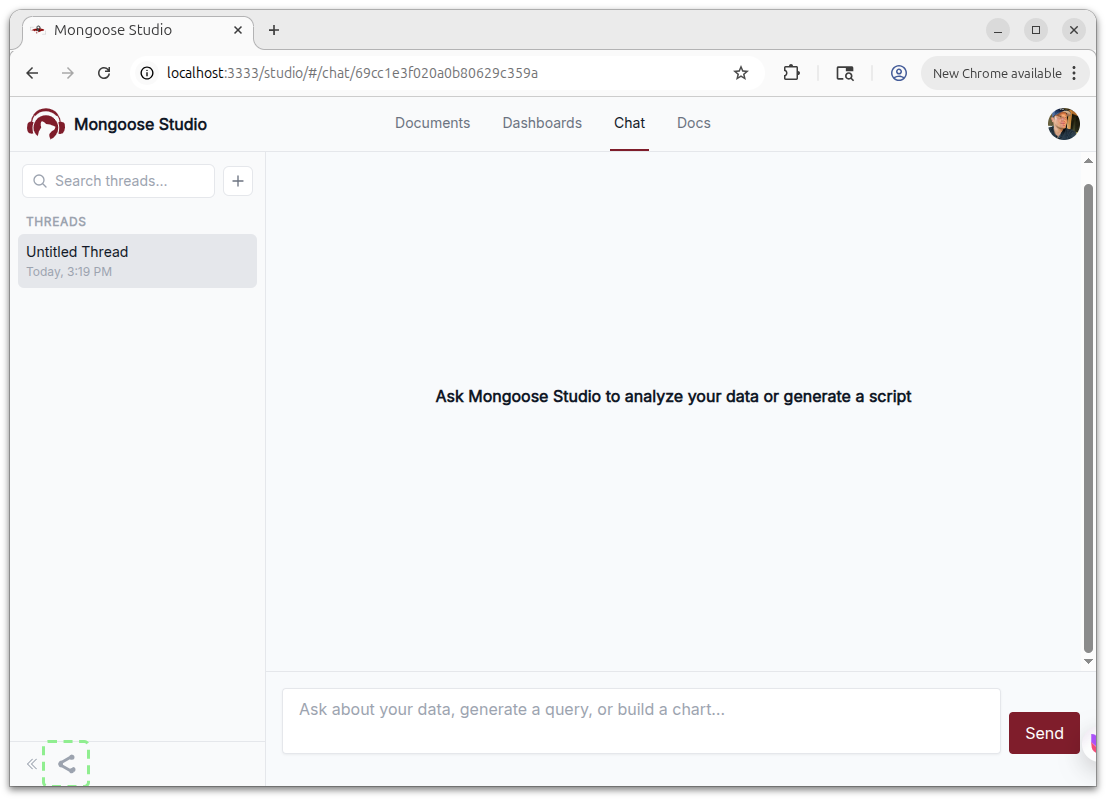
Task: Open the user avatar profile menu
Action: (x=1063, y=124)
